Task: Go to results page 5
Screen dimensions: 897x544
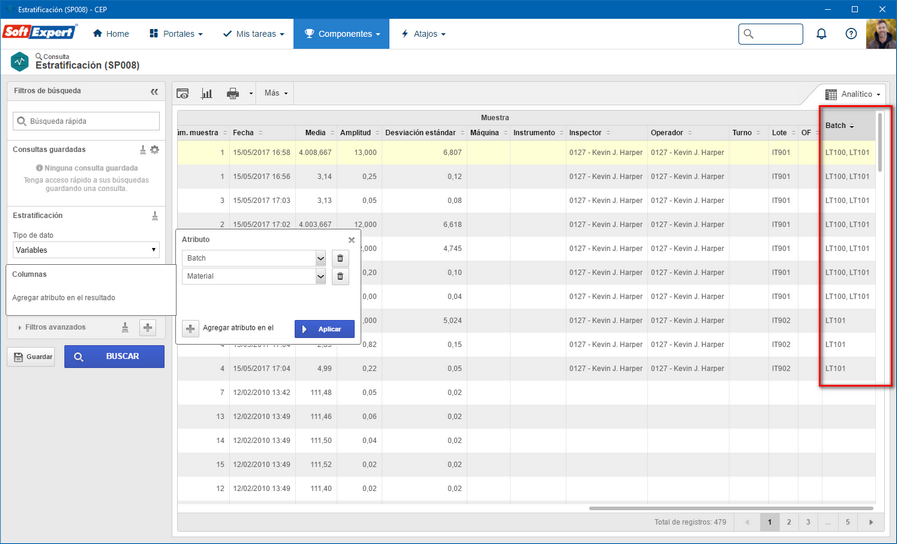Action: tap(848, 522)
